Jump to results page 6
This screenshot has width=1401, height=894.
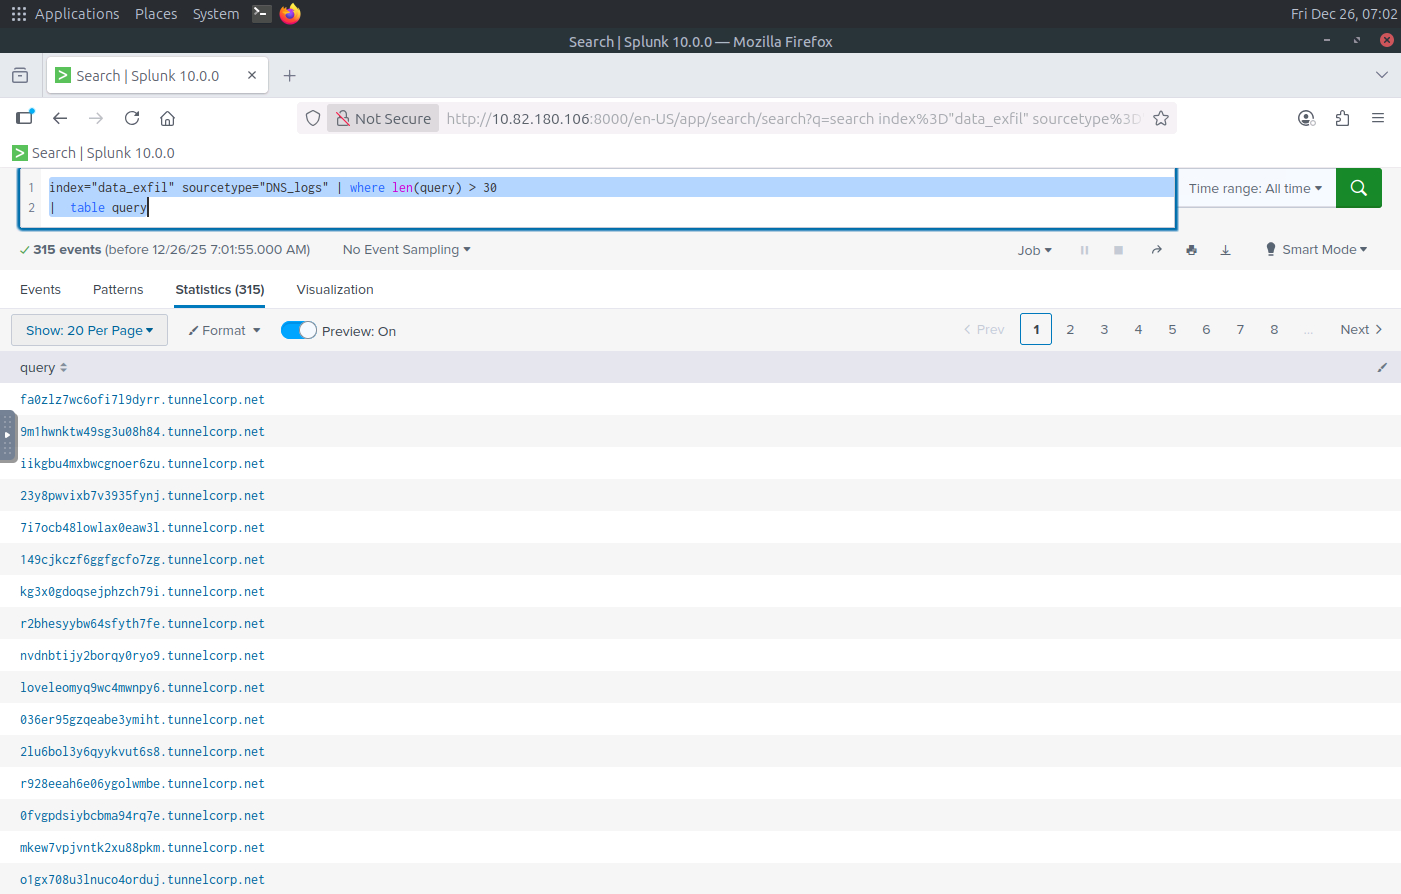coord(1206,329)
